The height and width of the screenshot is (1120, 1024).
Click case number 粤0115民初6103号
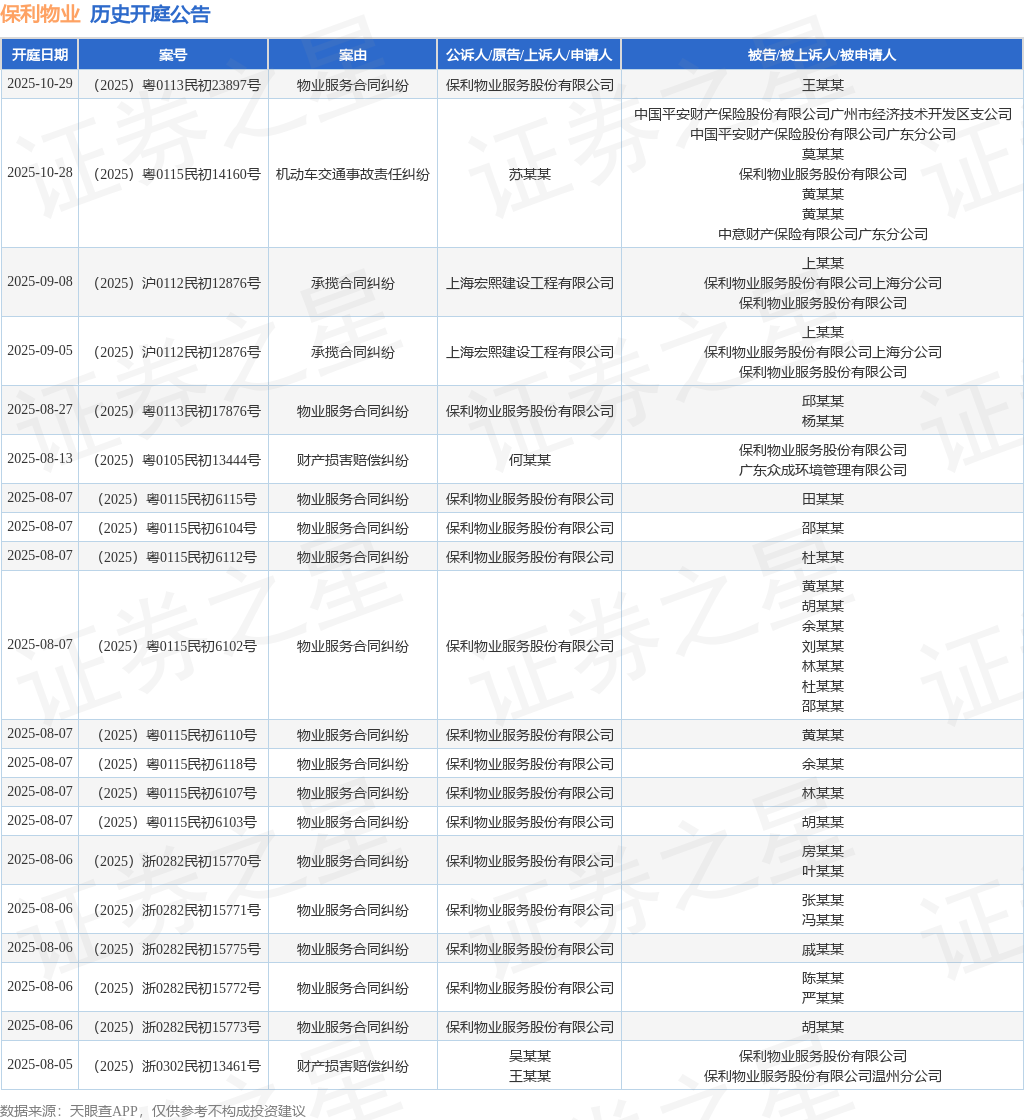[x=177, y=823]
